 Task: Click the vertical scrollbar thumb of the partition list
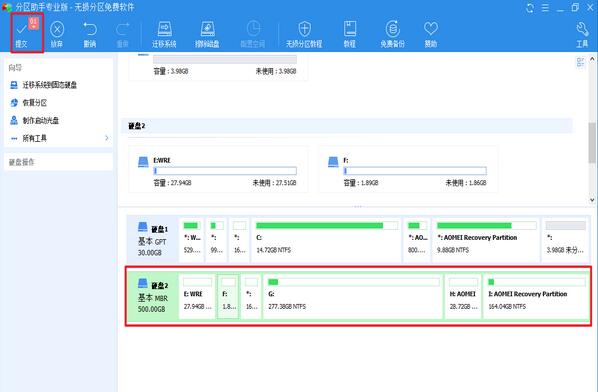[592, 143]
